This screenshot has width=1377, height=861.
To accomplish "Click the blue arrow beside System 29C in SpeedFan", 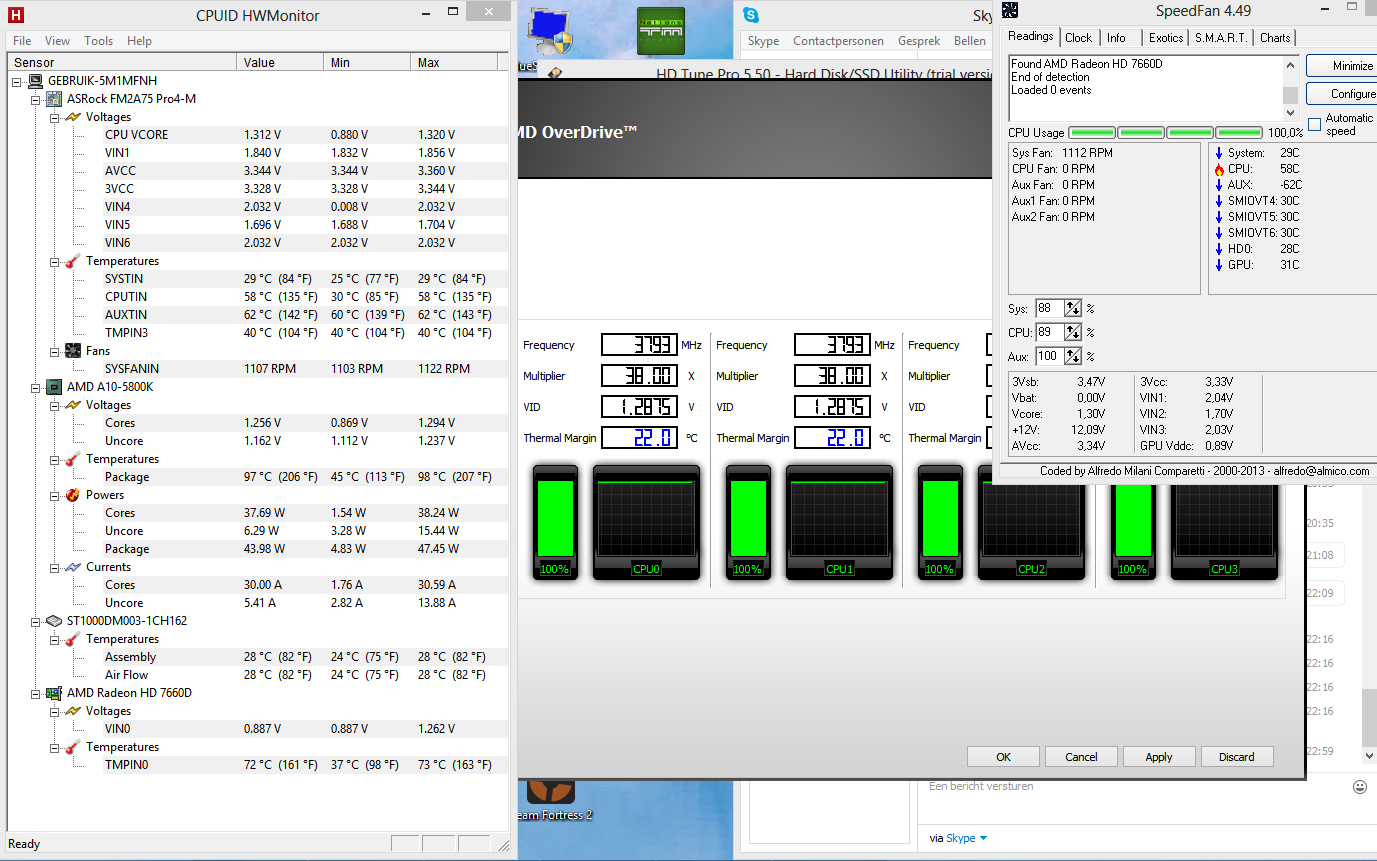I will pyautogui.click(x=1219, y=153).
